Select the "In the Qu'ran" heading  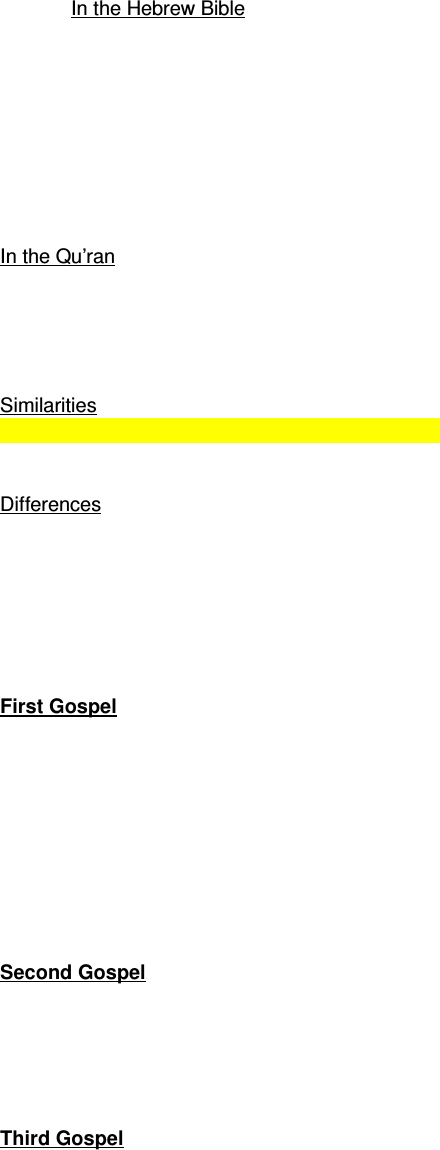57,257
